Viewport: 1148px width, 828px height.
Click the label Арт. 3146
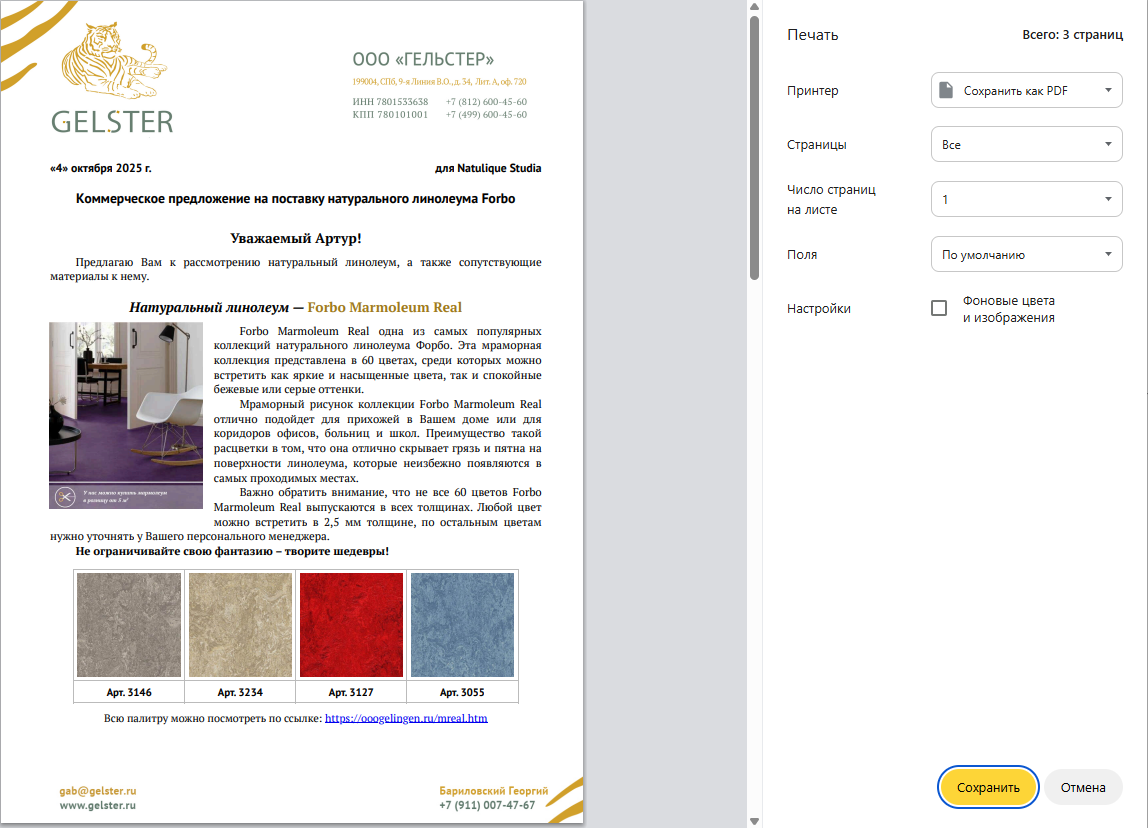(x=129, y=692)
